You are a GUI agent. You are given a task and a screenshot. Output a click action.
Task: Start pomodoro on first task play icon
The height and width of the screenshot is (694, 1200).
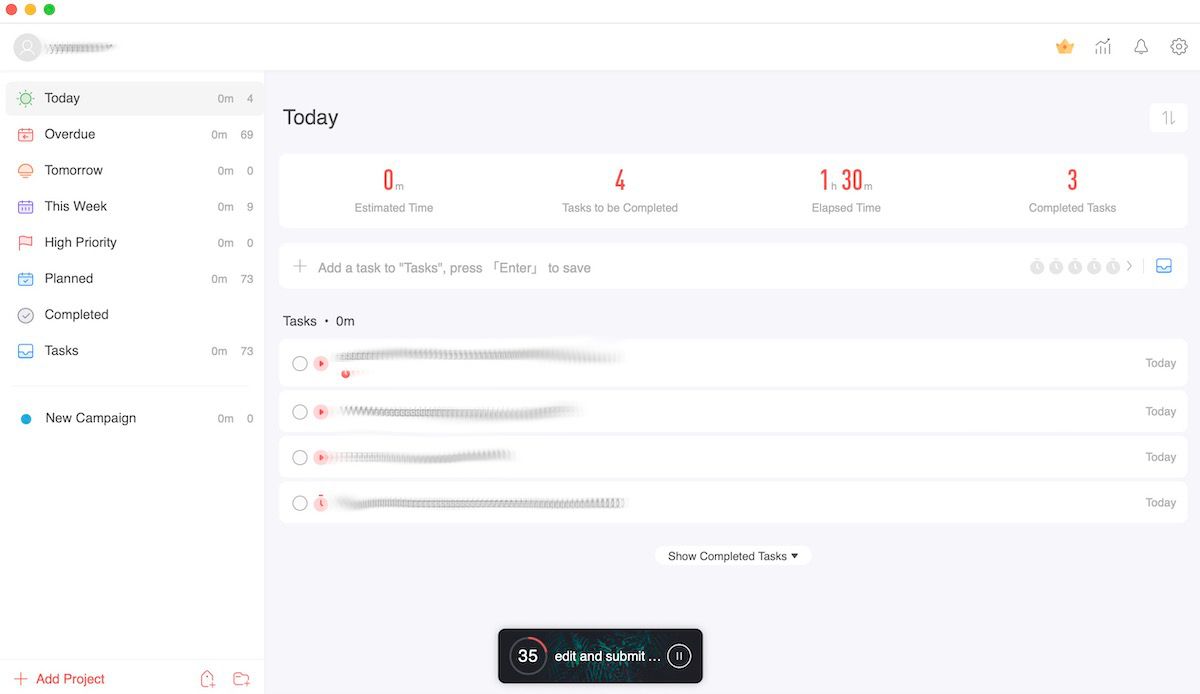(x=320, y=364)
